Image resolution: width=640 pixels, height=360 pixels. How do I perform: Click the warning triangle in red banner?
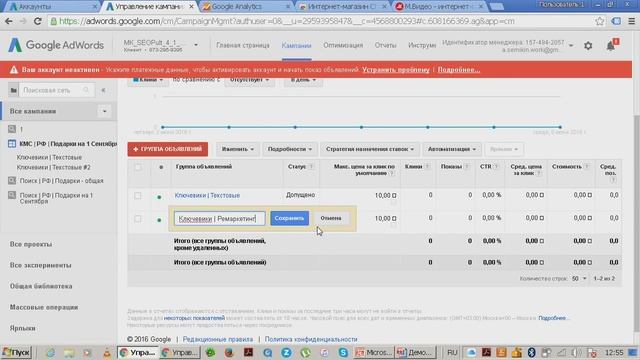tap(14, 70)
